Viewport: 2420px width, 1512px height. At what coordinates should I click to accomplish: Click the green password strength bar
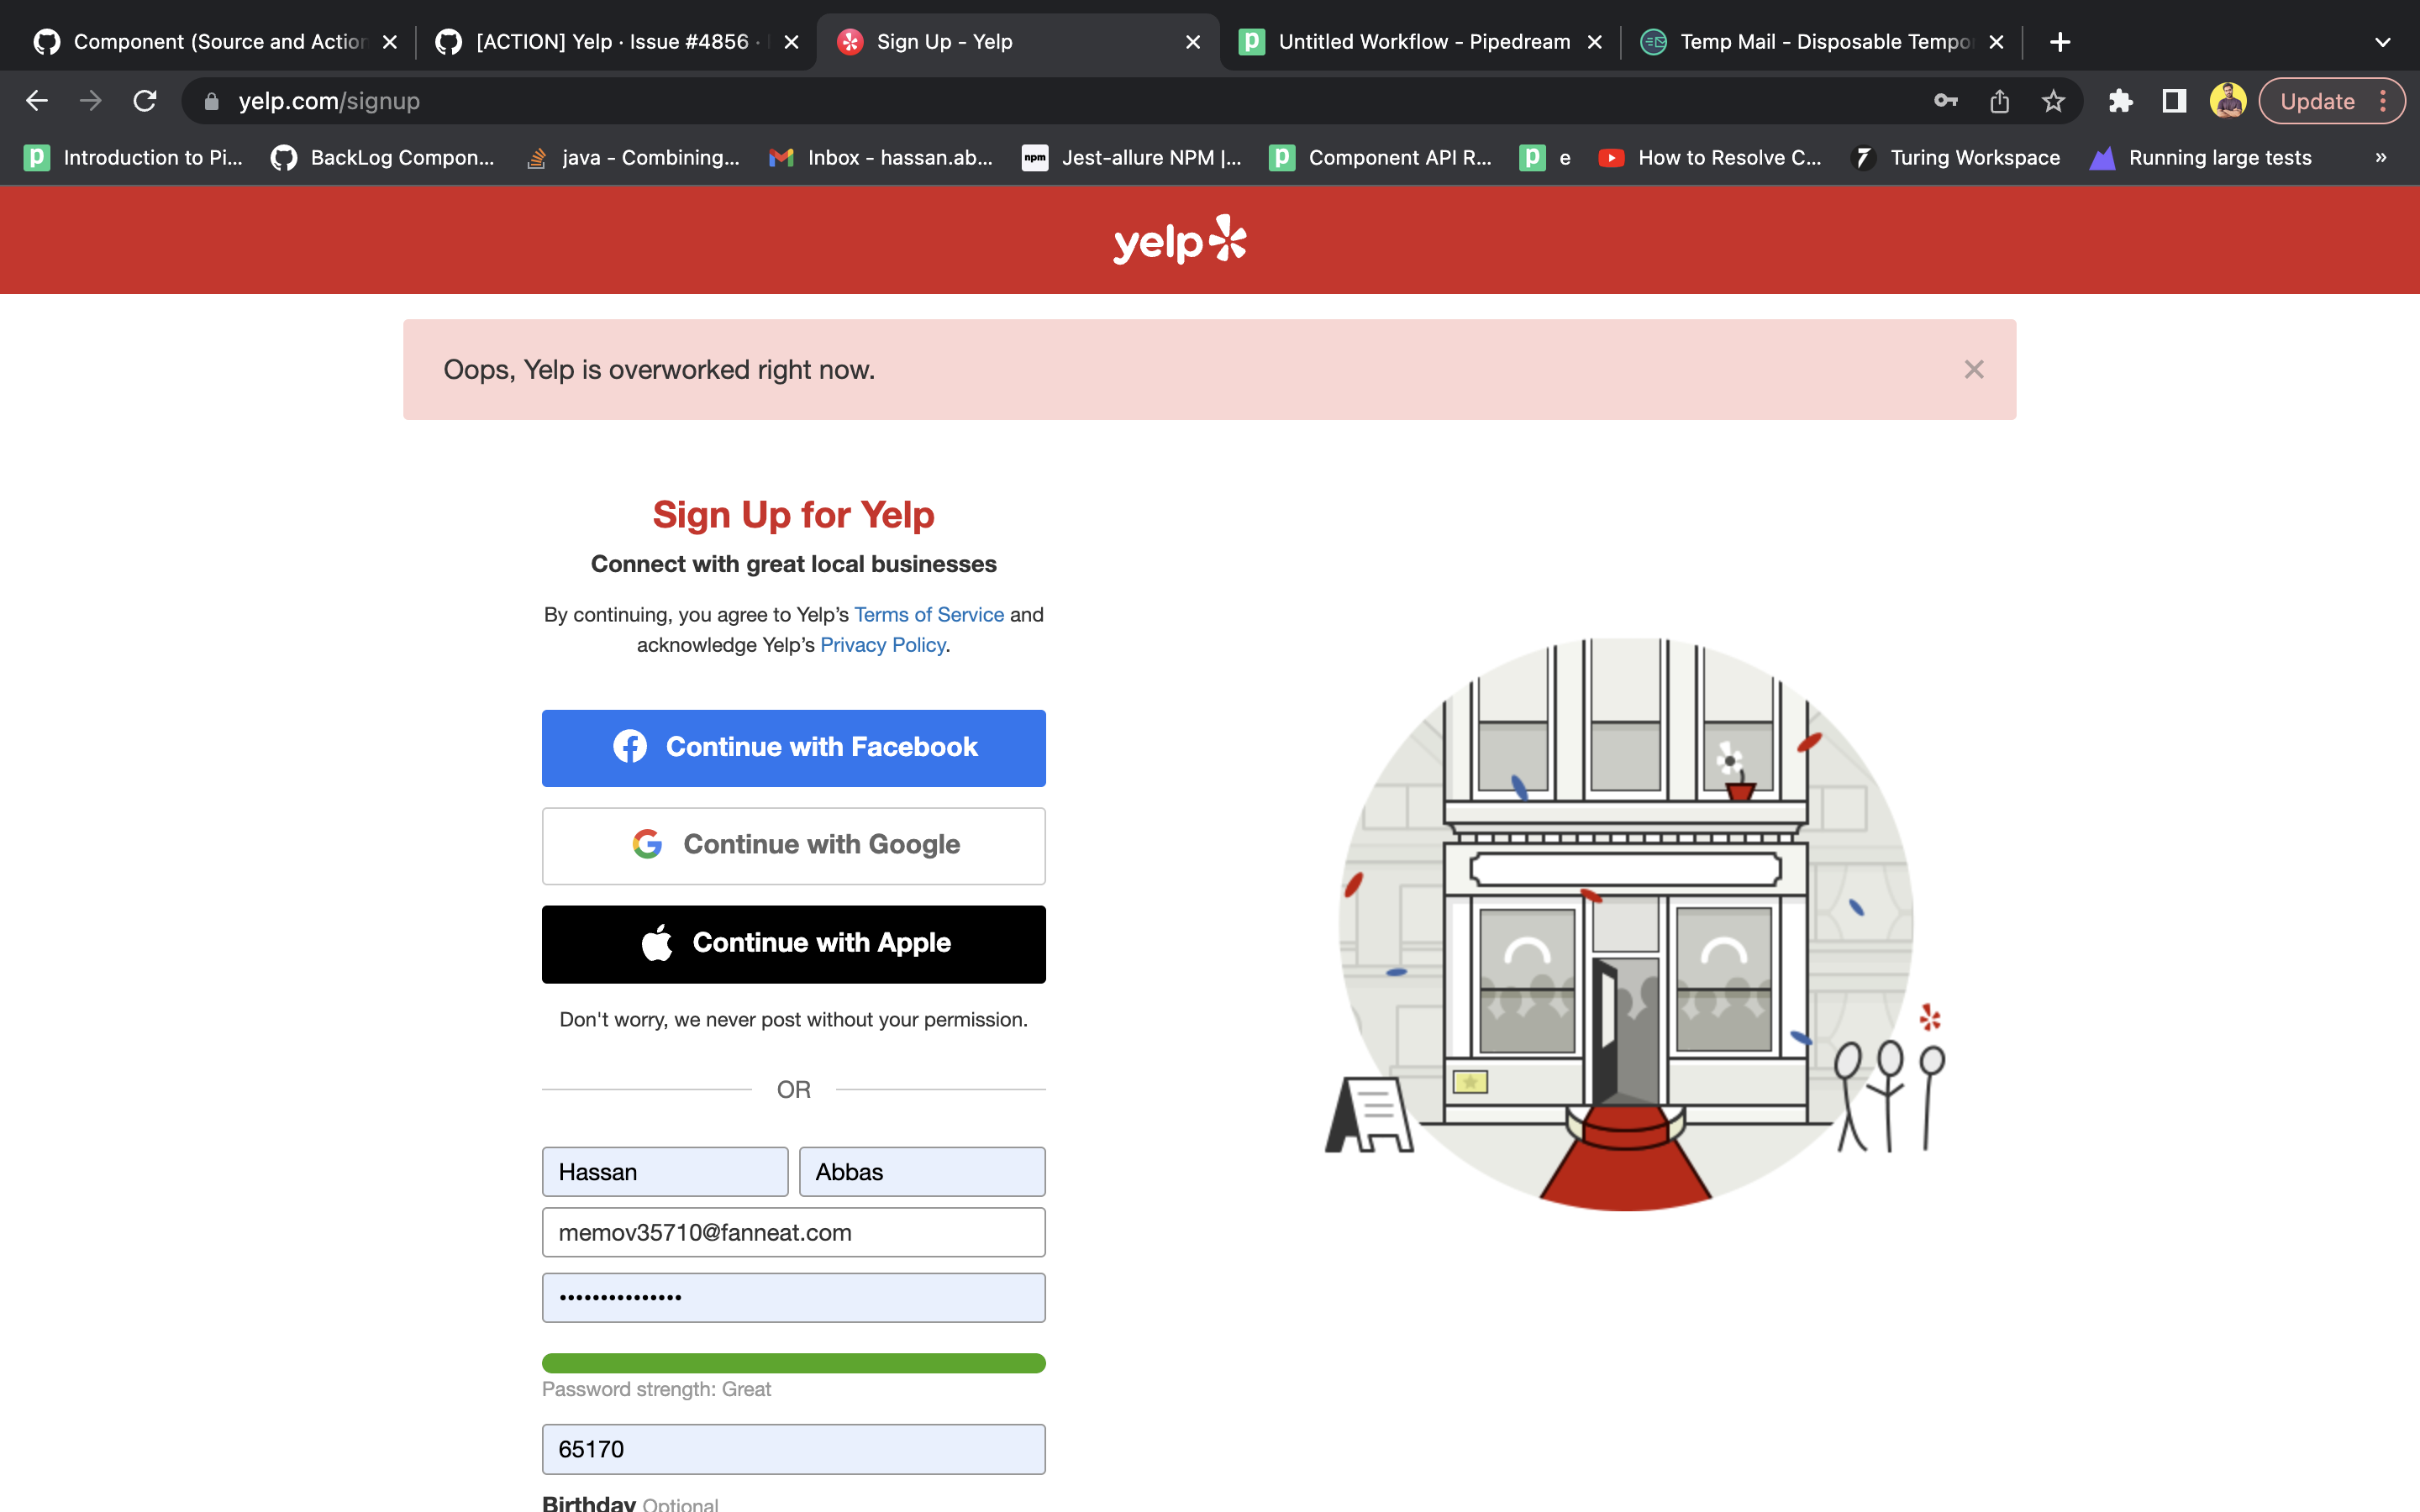click(793, 1362)
